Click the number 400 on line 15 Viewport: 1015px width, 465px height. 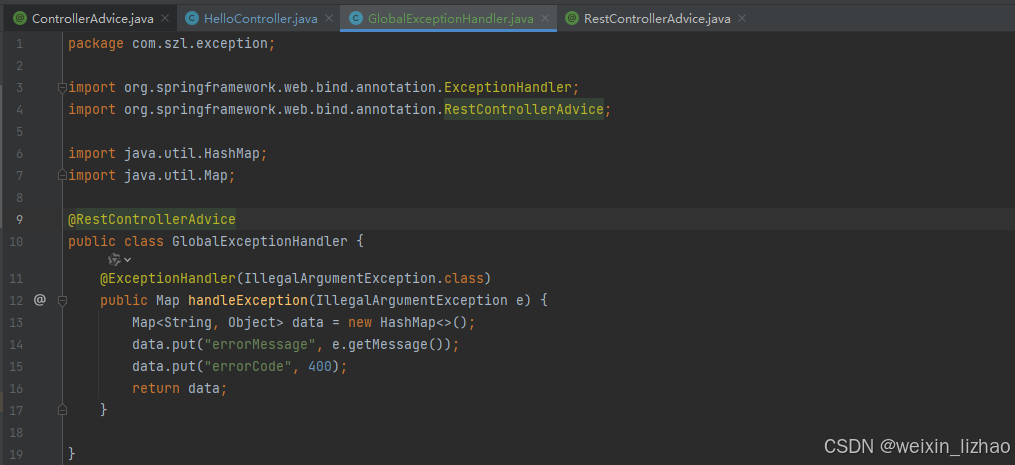coord(320,367)
